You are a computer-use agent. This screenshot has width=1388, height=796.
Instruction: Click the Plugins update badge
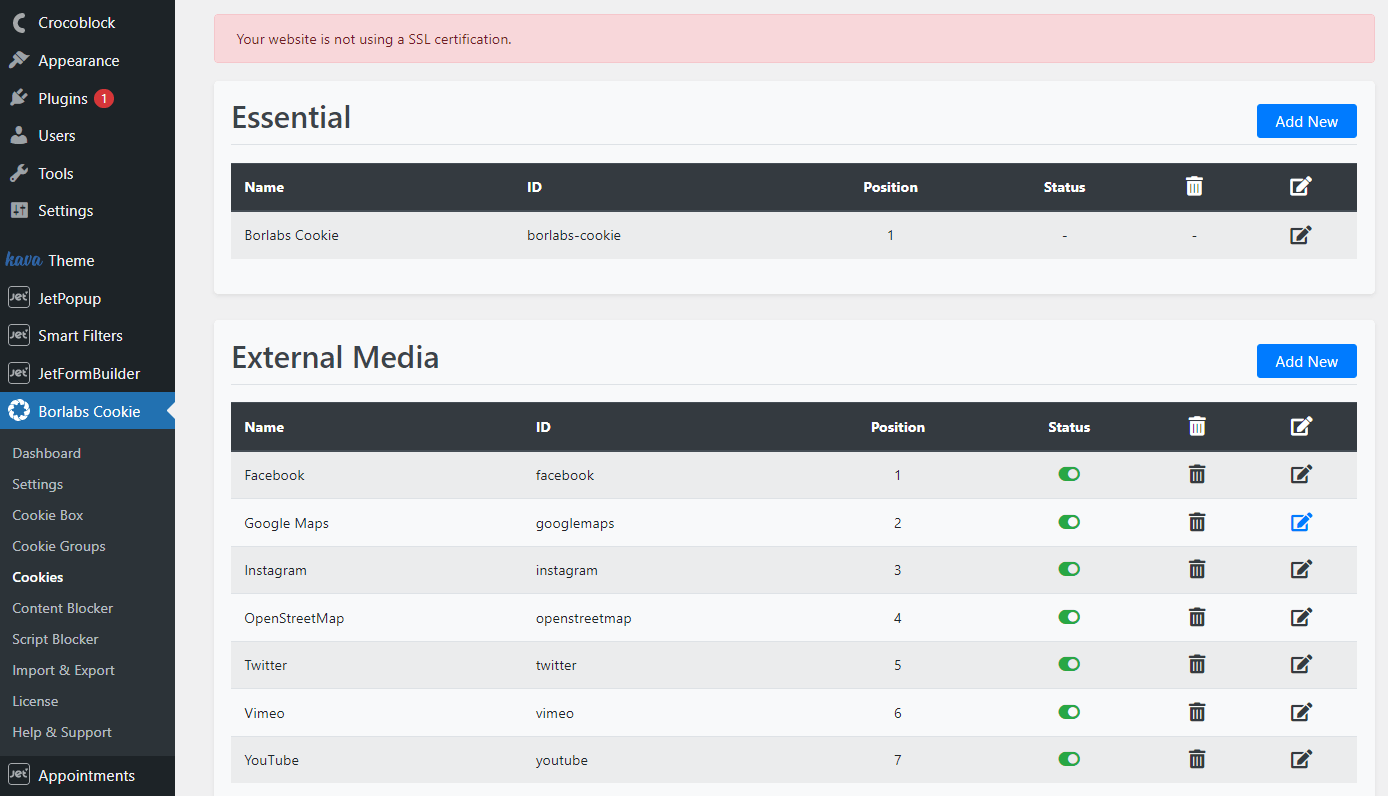click(x=104, y=98)
